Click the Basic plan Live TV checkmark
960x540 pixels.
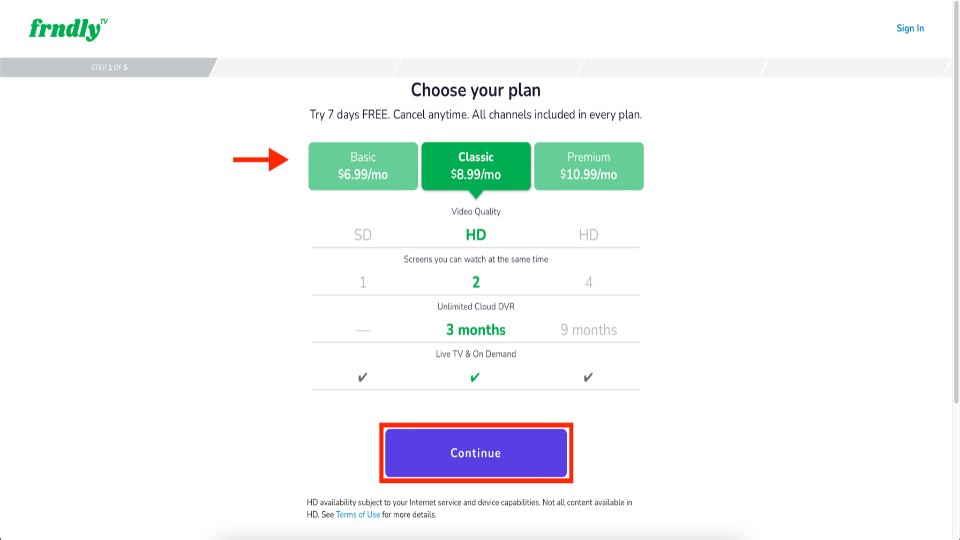click(362, 377)
